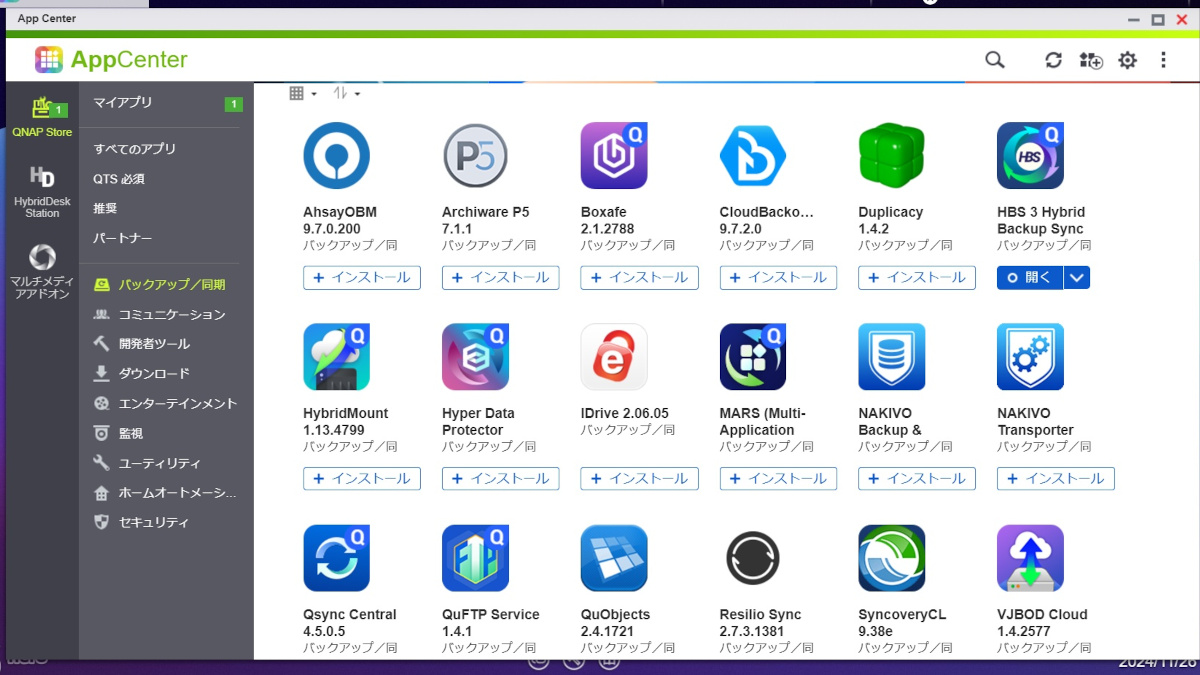
Task: Open the QuFTP Service app icon
Action: click(x=475, y=558)
